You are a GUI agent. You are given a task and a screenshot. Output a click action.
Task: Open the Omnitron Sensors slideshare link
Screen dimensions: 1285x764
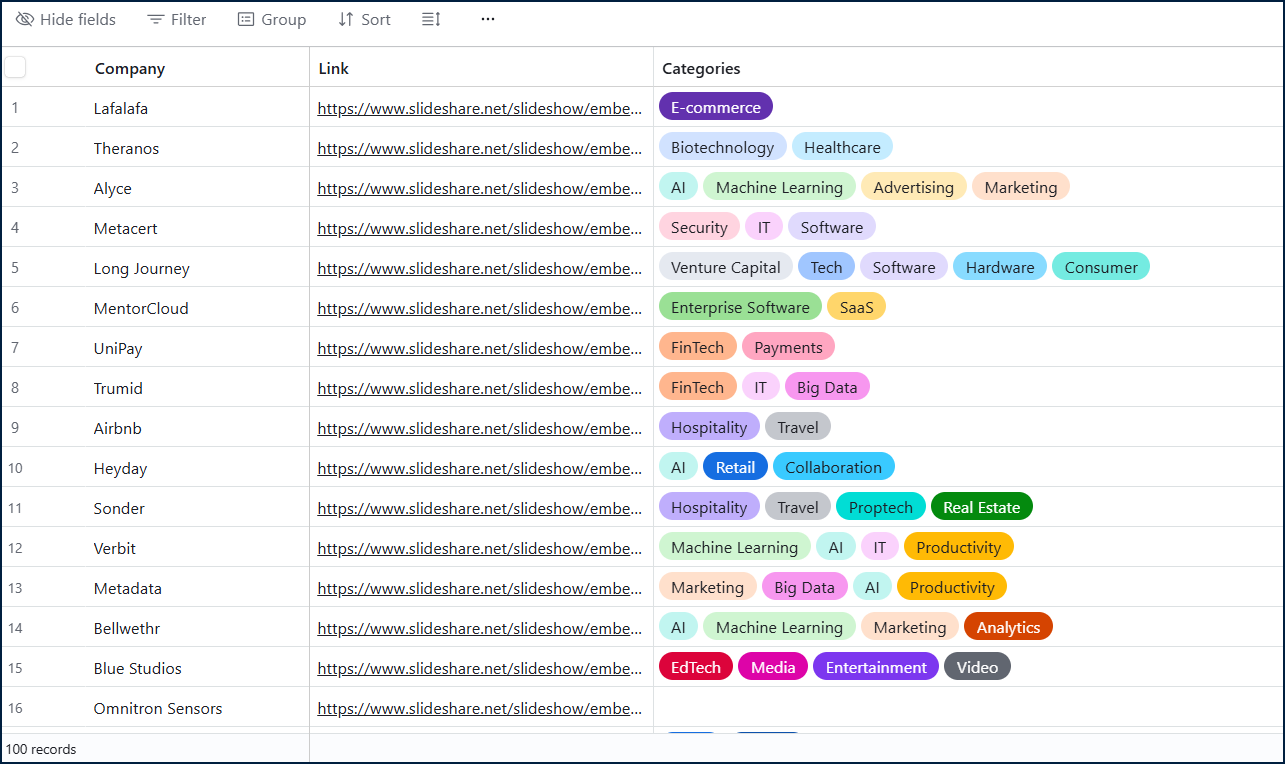click(480, 708)
